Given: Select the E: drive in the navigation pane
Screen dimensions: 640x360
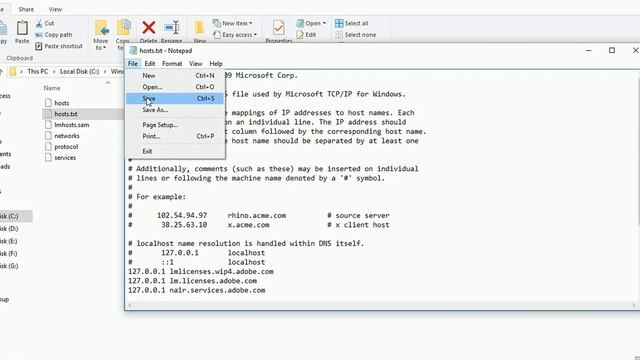Looking at the screenshot, I should pyautogui.click(x=9, y=241).
